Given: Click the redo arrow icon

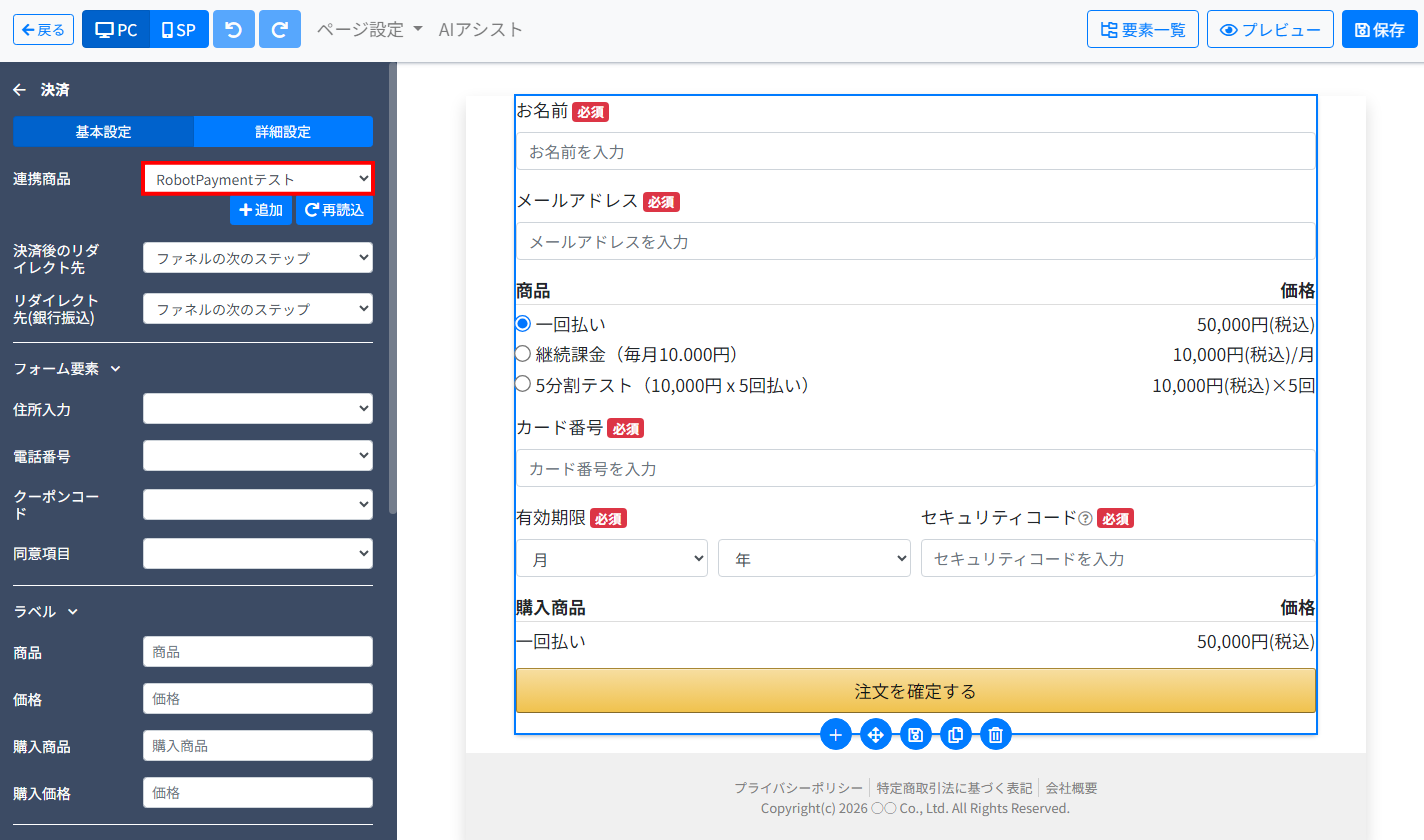Looking at the screenshot, I should [280, 29].
